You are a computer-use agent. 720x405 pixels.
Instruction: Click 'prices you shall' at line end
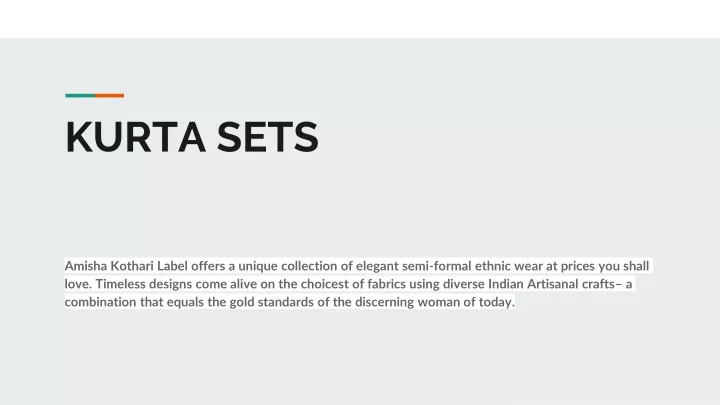coord(605,266)
